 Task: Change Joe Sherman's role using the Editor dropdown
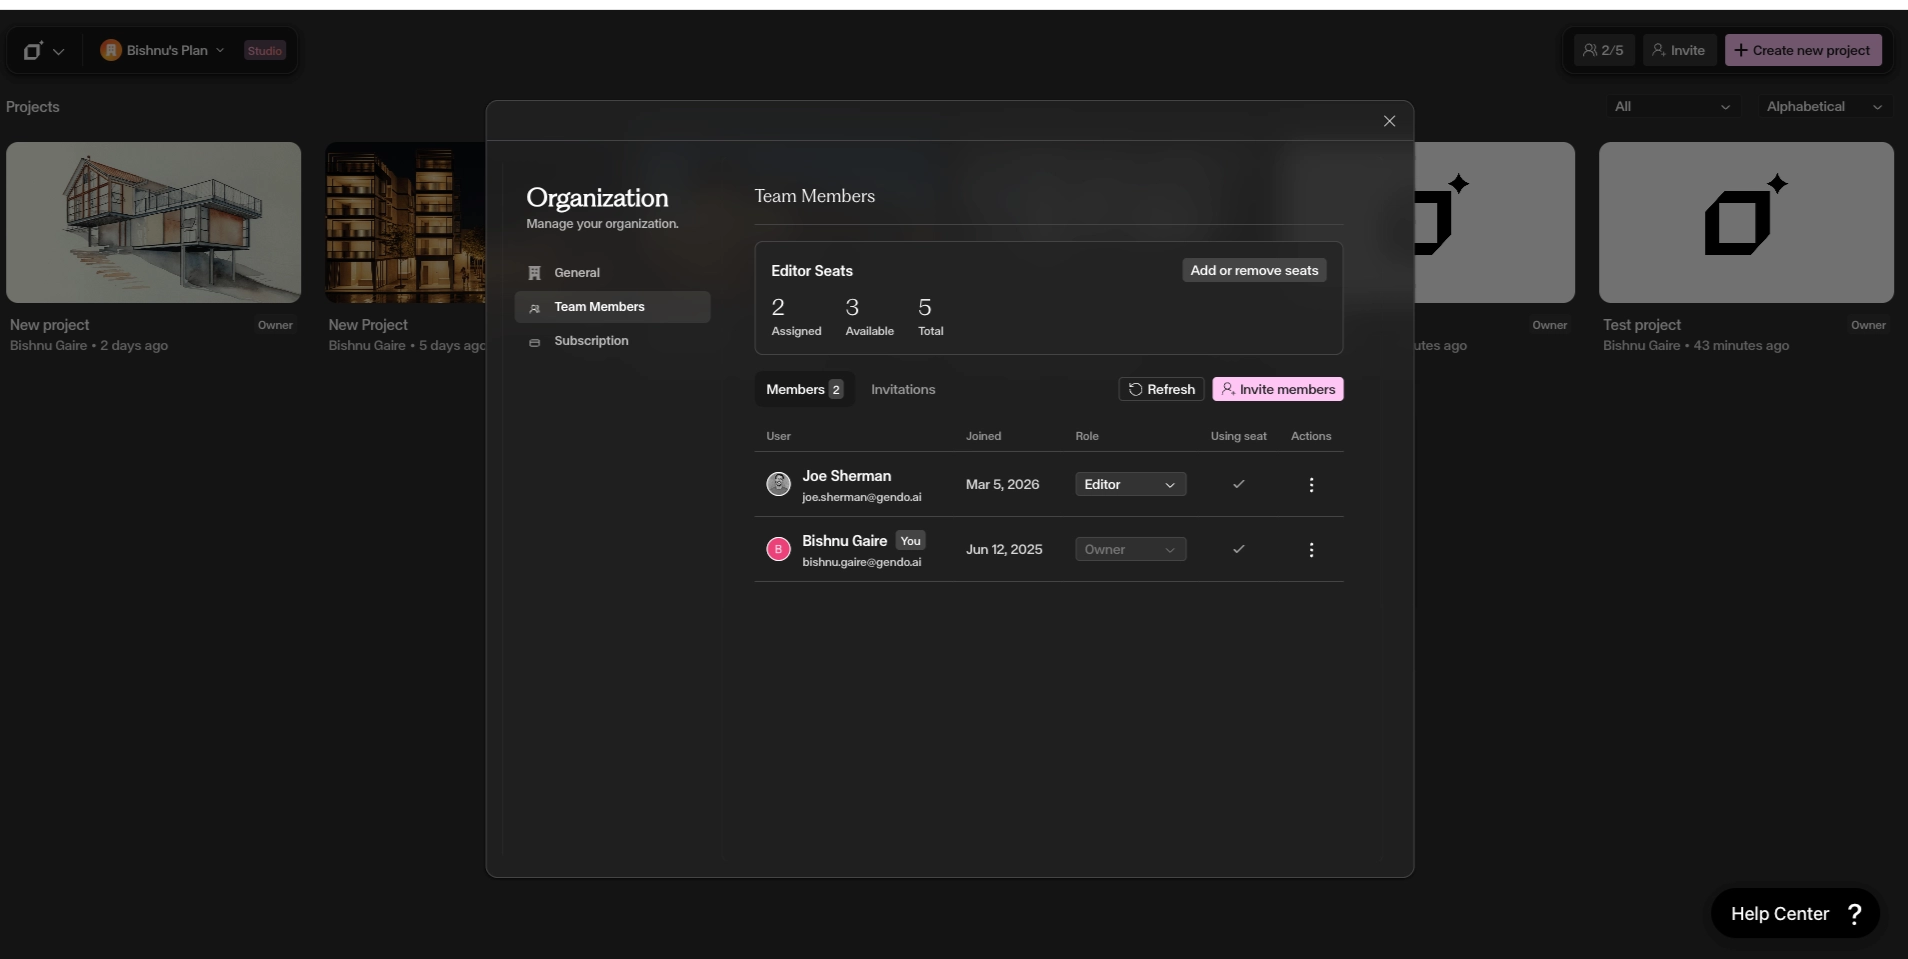[x=1130, y=484]
